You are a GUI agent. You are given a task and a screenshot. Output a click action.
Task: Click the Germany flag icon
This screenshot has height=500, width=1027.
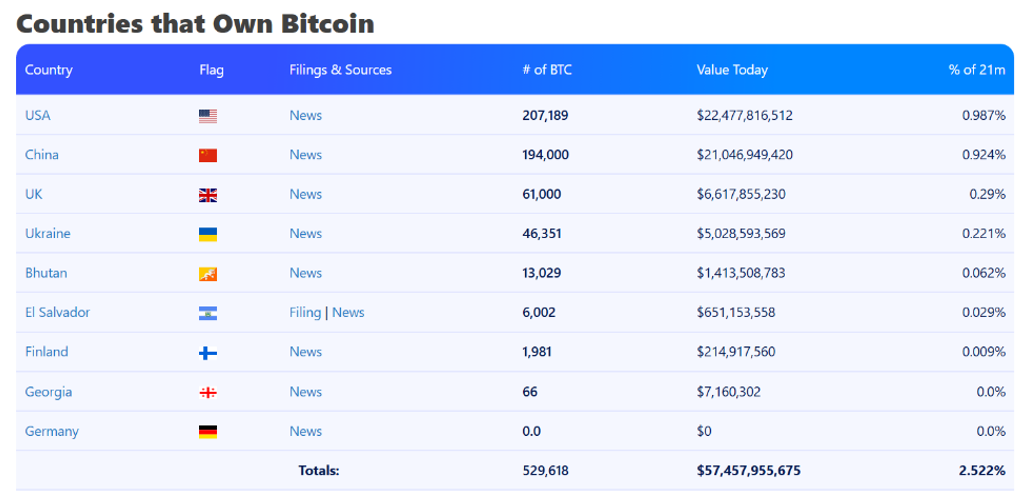point(208,432)
